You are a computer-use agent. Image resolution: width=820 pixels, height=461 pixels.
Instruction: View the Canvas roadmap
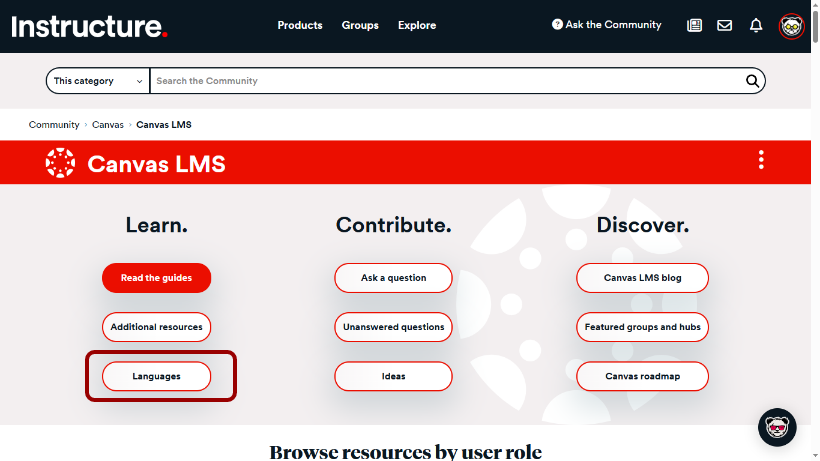pos(642,376)
